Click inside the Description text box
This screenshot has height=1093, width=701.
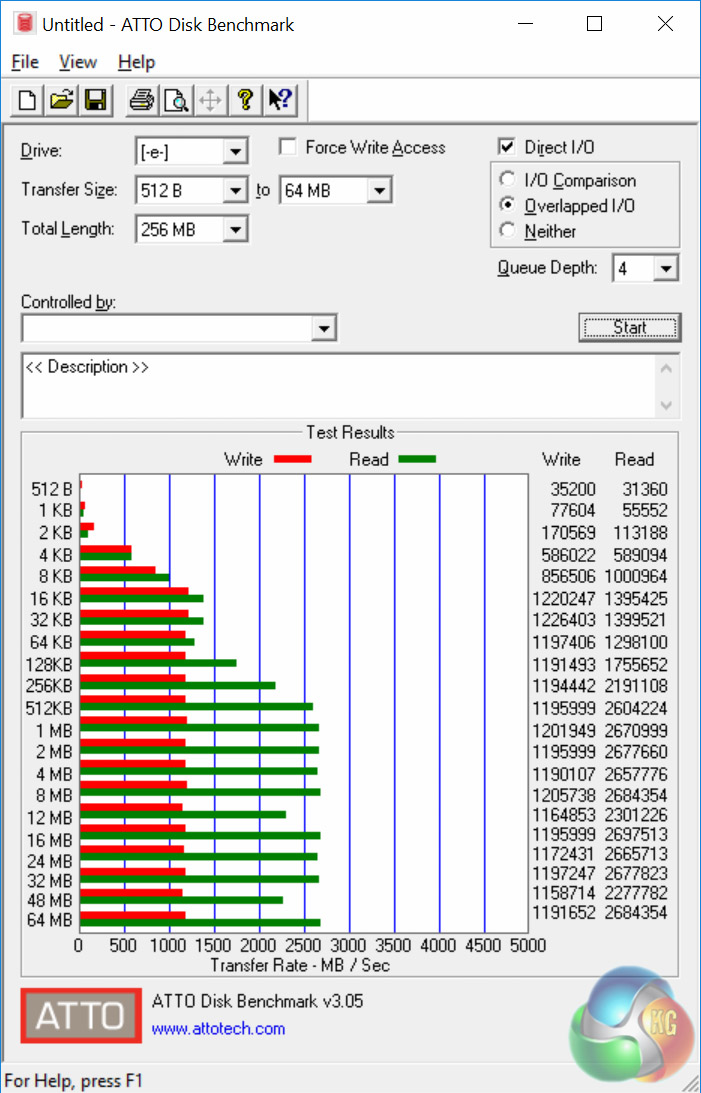click(339, 386)
